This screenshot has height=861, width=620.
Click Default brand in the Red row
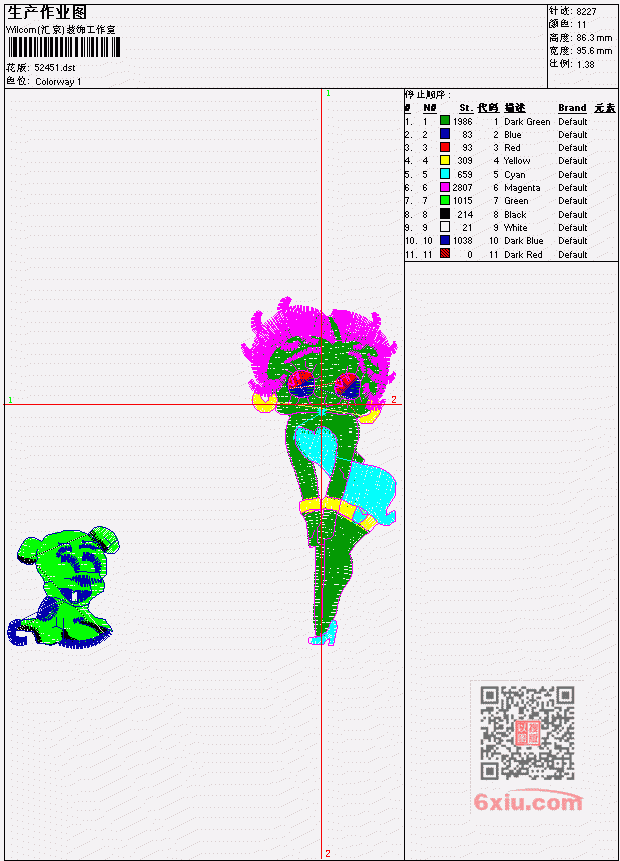click(573, 147)
